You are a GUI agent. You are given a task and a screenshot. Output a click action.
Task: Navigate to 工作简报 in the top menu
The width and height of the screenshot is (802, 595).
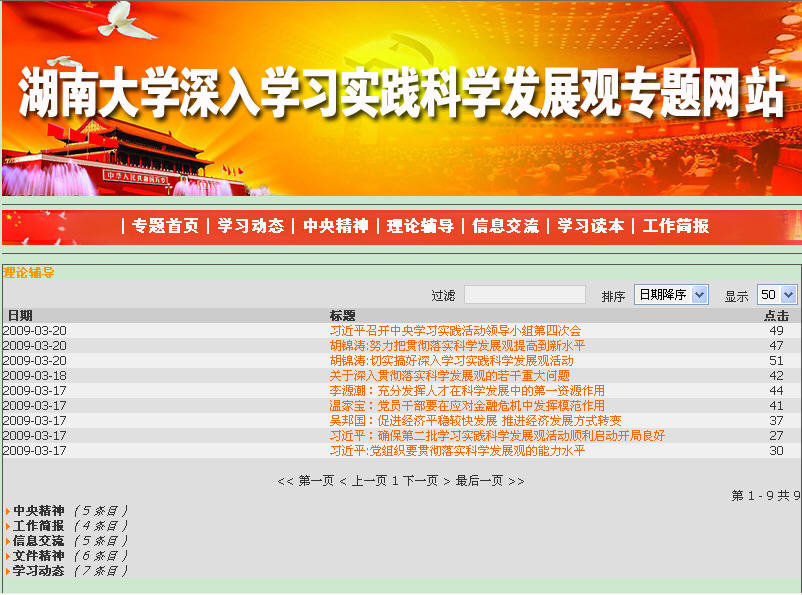click(x=675, y=226)
